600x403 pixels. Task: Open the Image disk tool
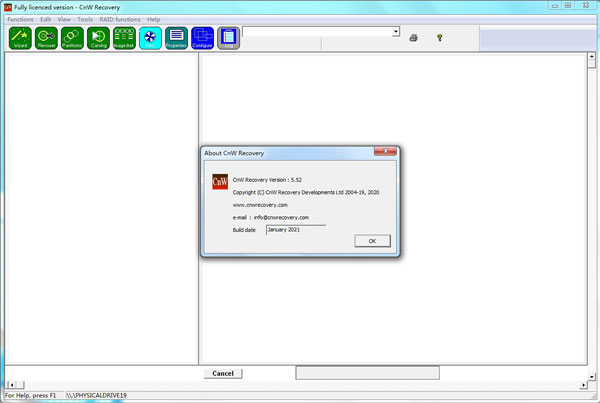tap(124, 38)
